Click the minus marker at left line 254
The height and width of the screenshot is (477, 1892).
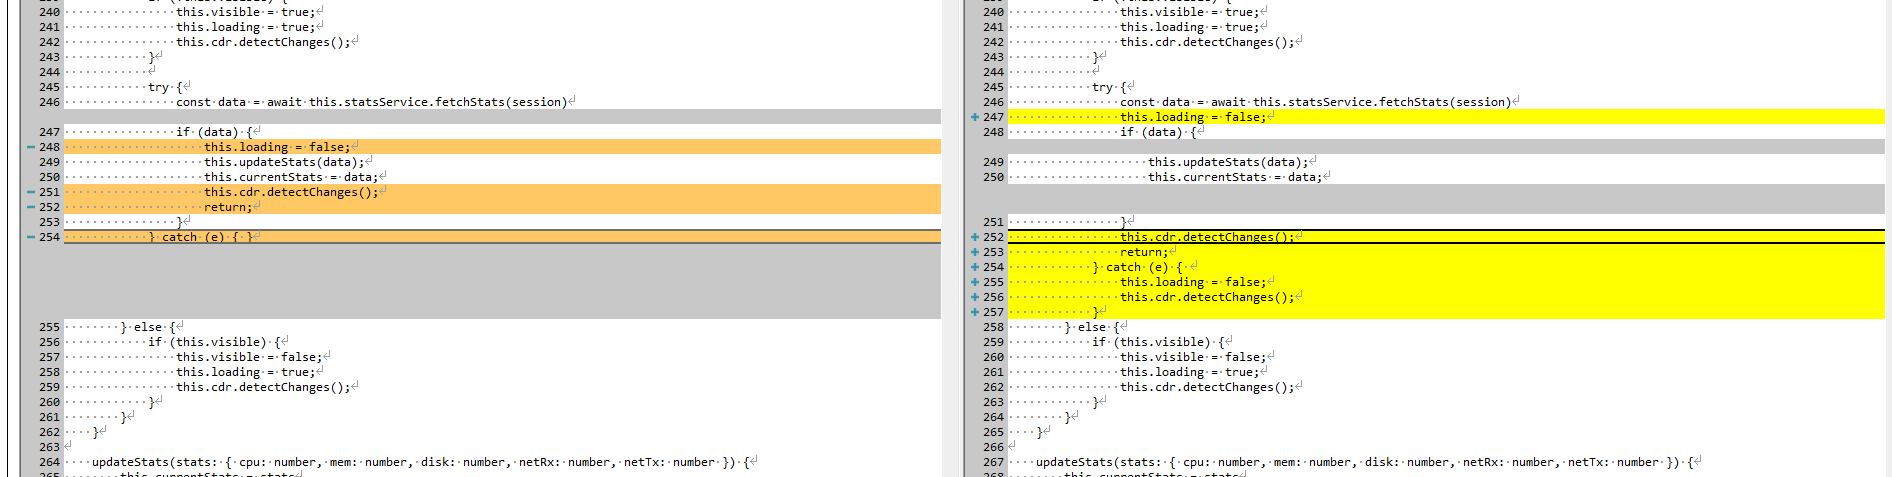[x=30, y=237]
